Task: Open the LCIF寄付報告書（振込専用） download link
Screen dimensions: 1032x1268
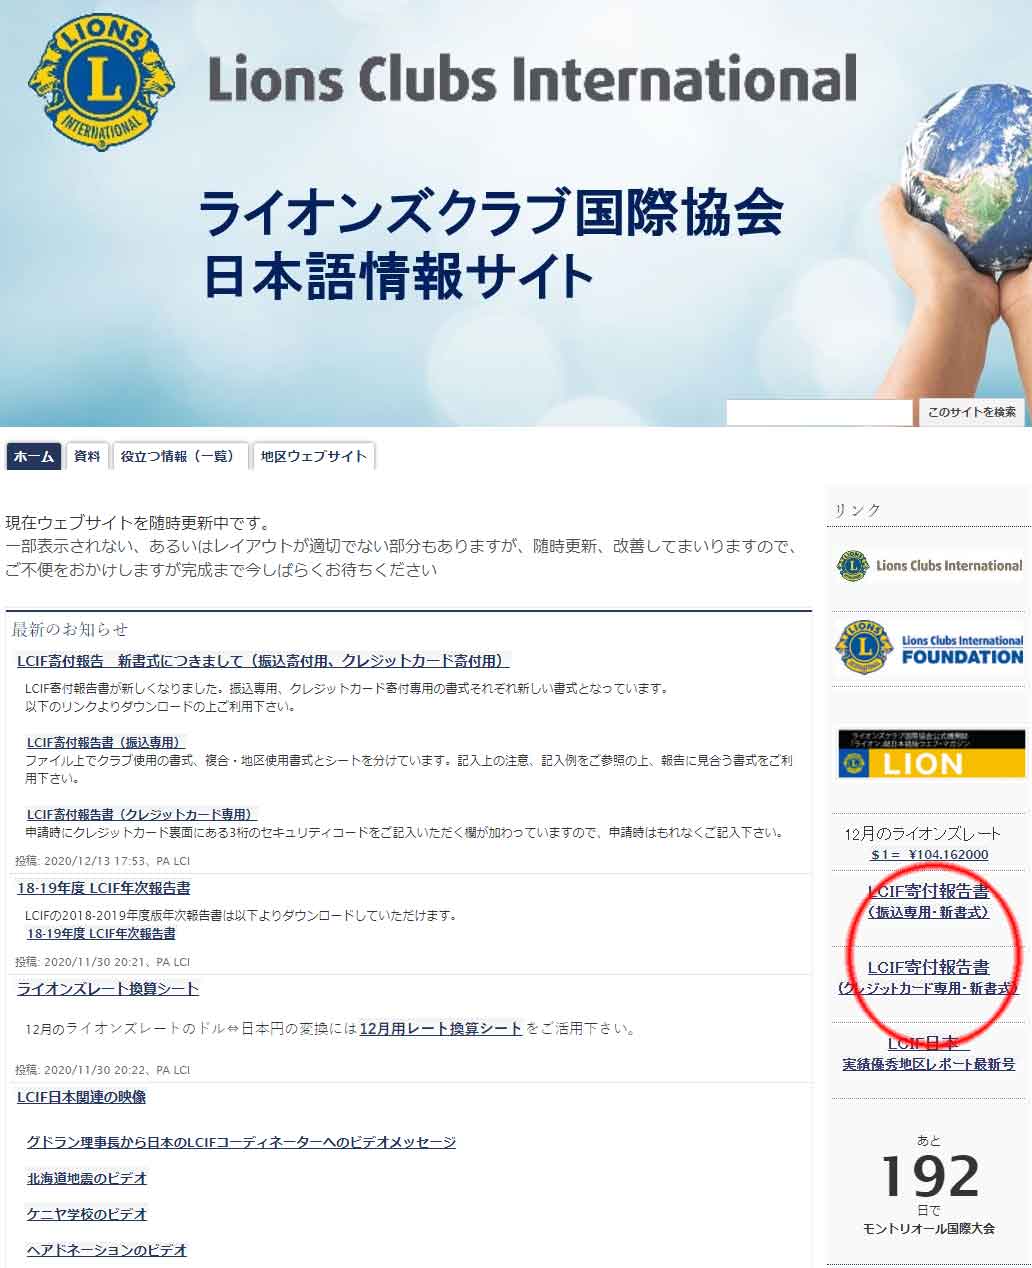Action: tap(107, 742)
